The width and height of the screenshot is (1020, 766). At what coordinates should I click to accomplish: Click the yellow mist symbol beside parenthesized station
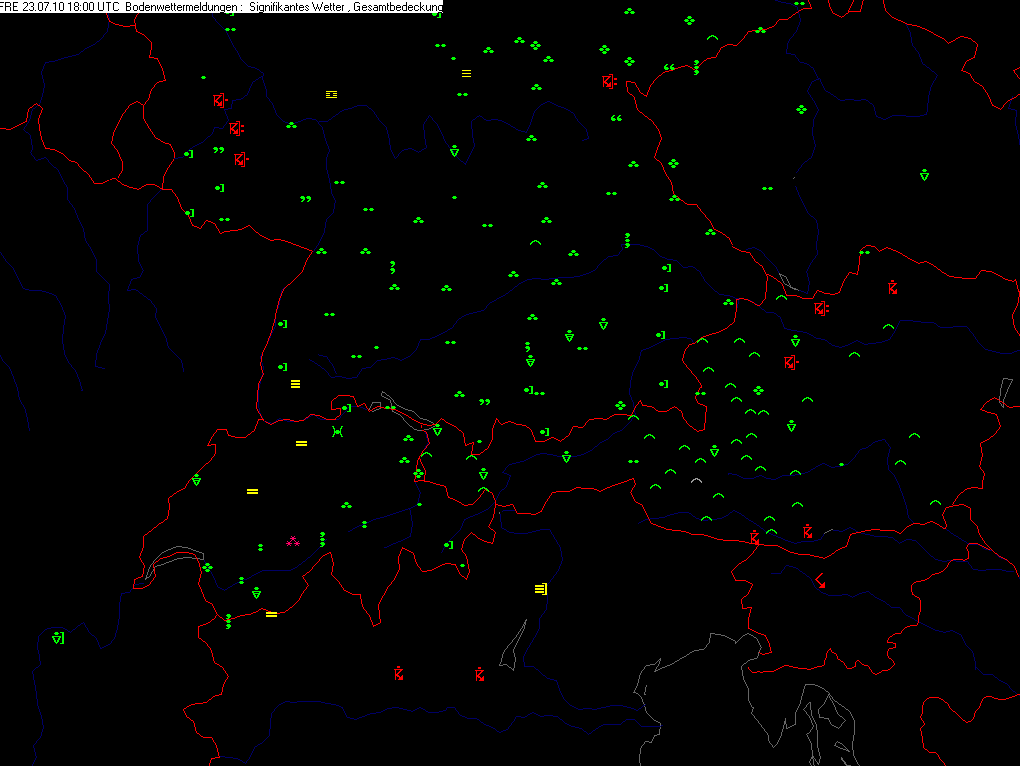pyautogui.click(x=301, y=443)
